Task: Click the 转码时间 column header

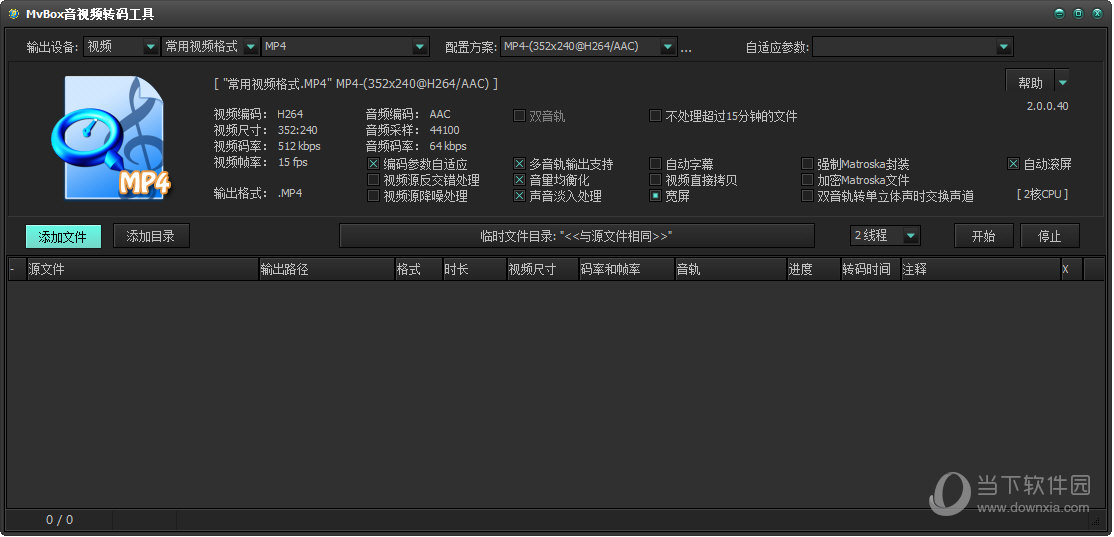Action: (871, 269)
